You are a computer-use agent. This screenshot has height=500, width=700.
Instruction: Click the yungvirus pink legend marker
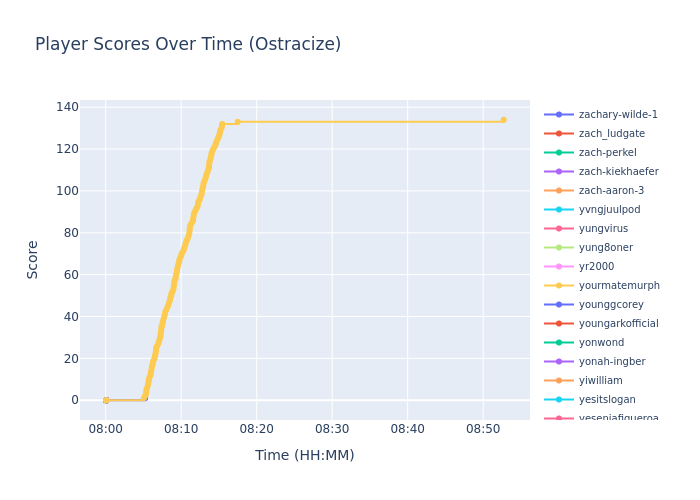click(559, 229)
